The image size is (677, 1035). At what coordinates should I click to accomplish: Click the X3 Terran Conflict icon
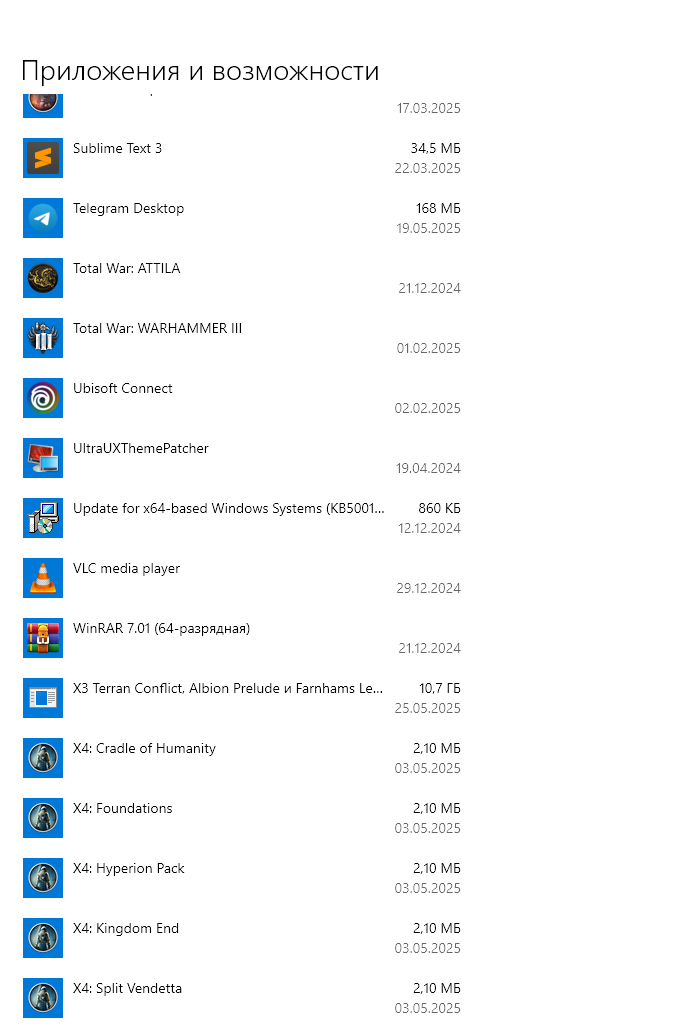pos(43,698)
